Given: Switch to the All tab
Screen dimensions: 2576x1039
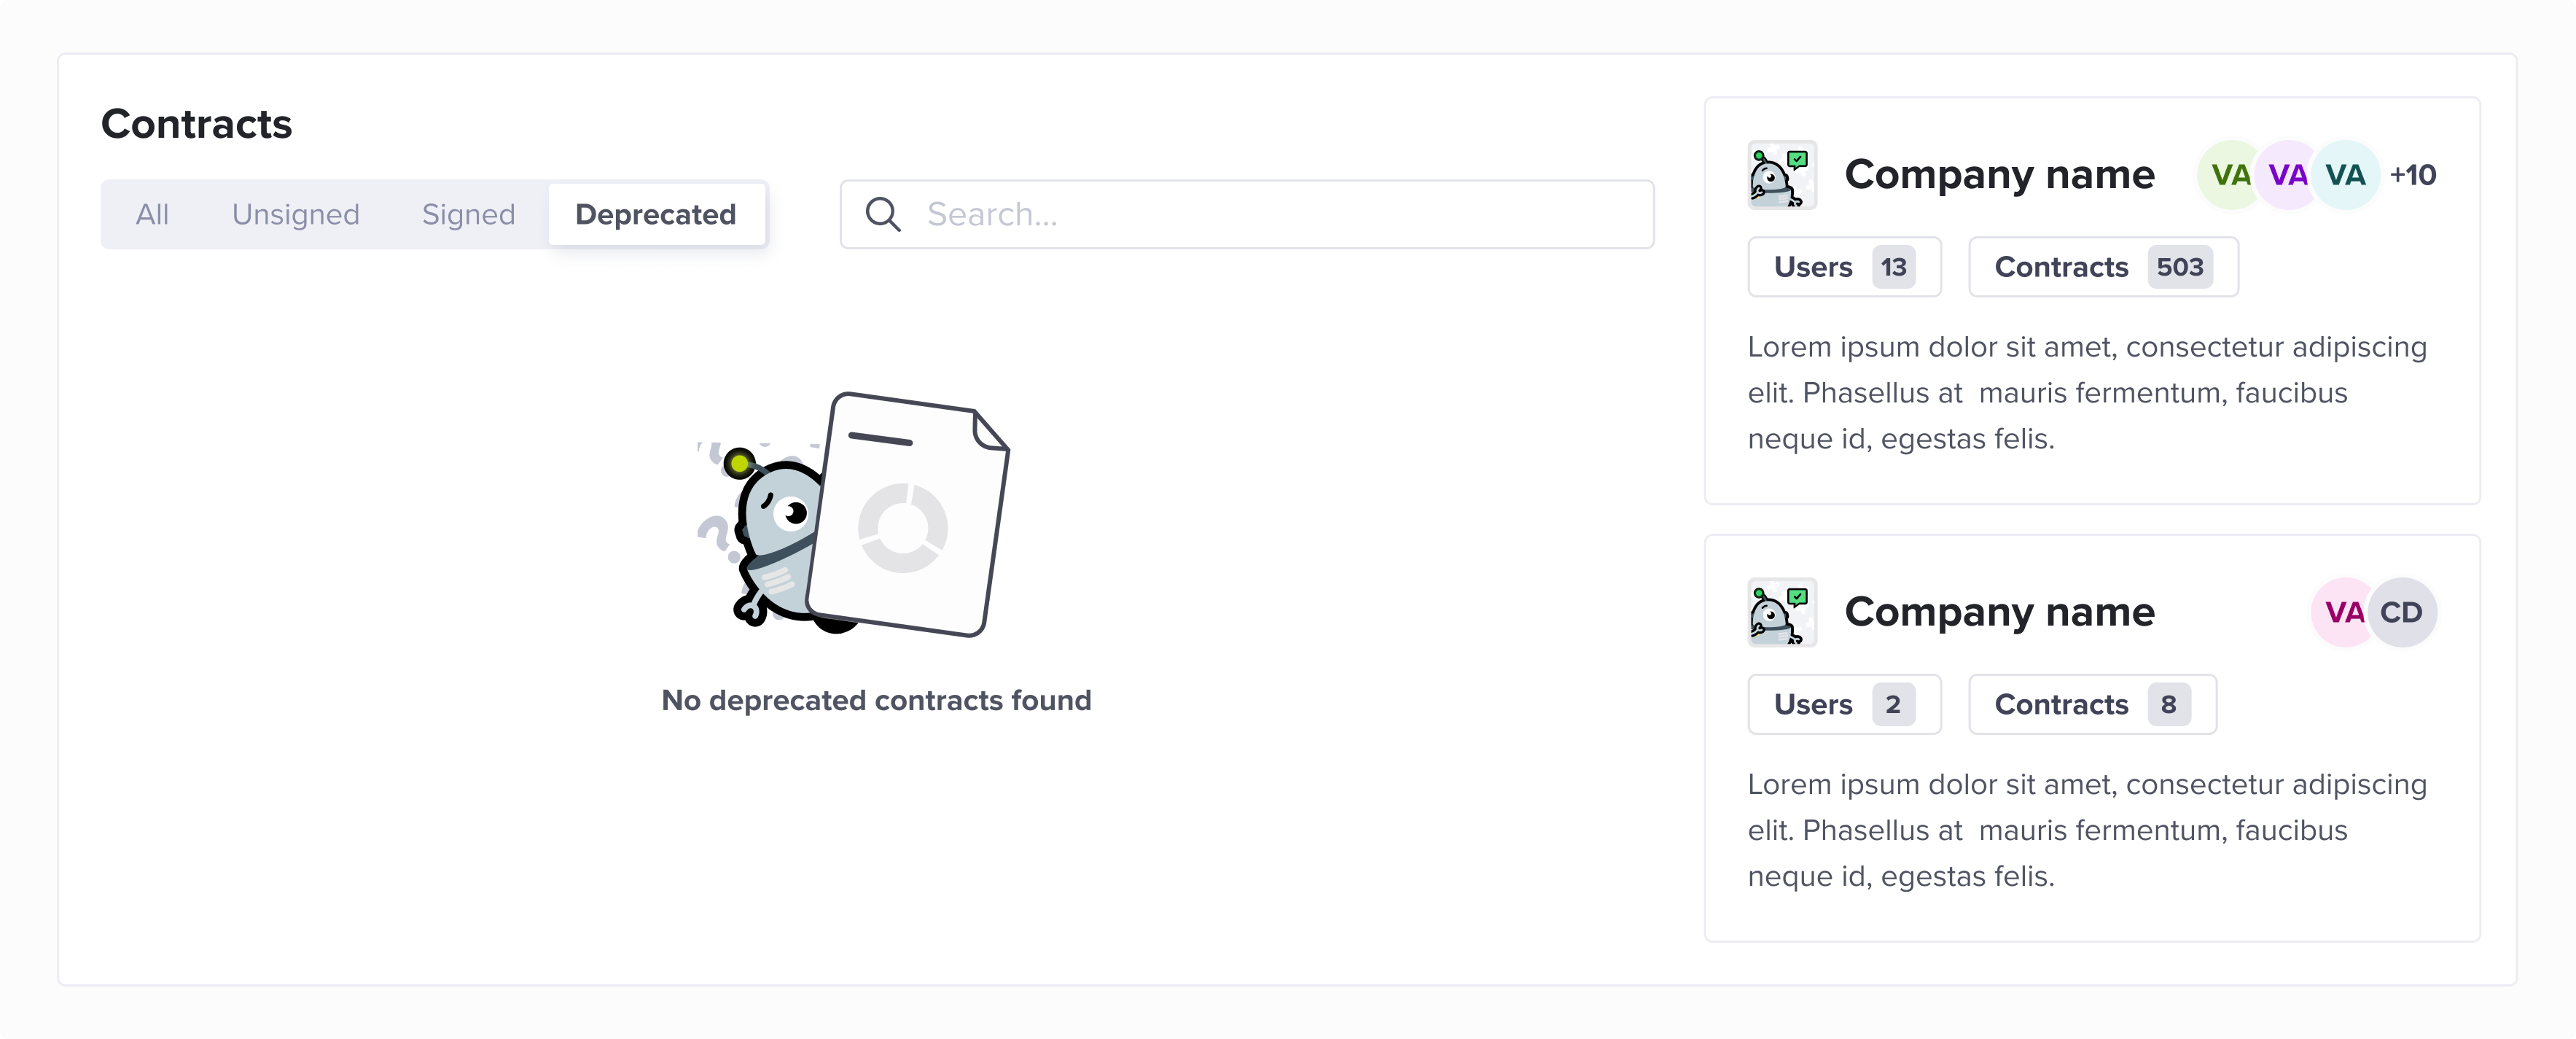Looking at the screenshot, I should tap(152, 214).
